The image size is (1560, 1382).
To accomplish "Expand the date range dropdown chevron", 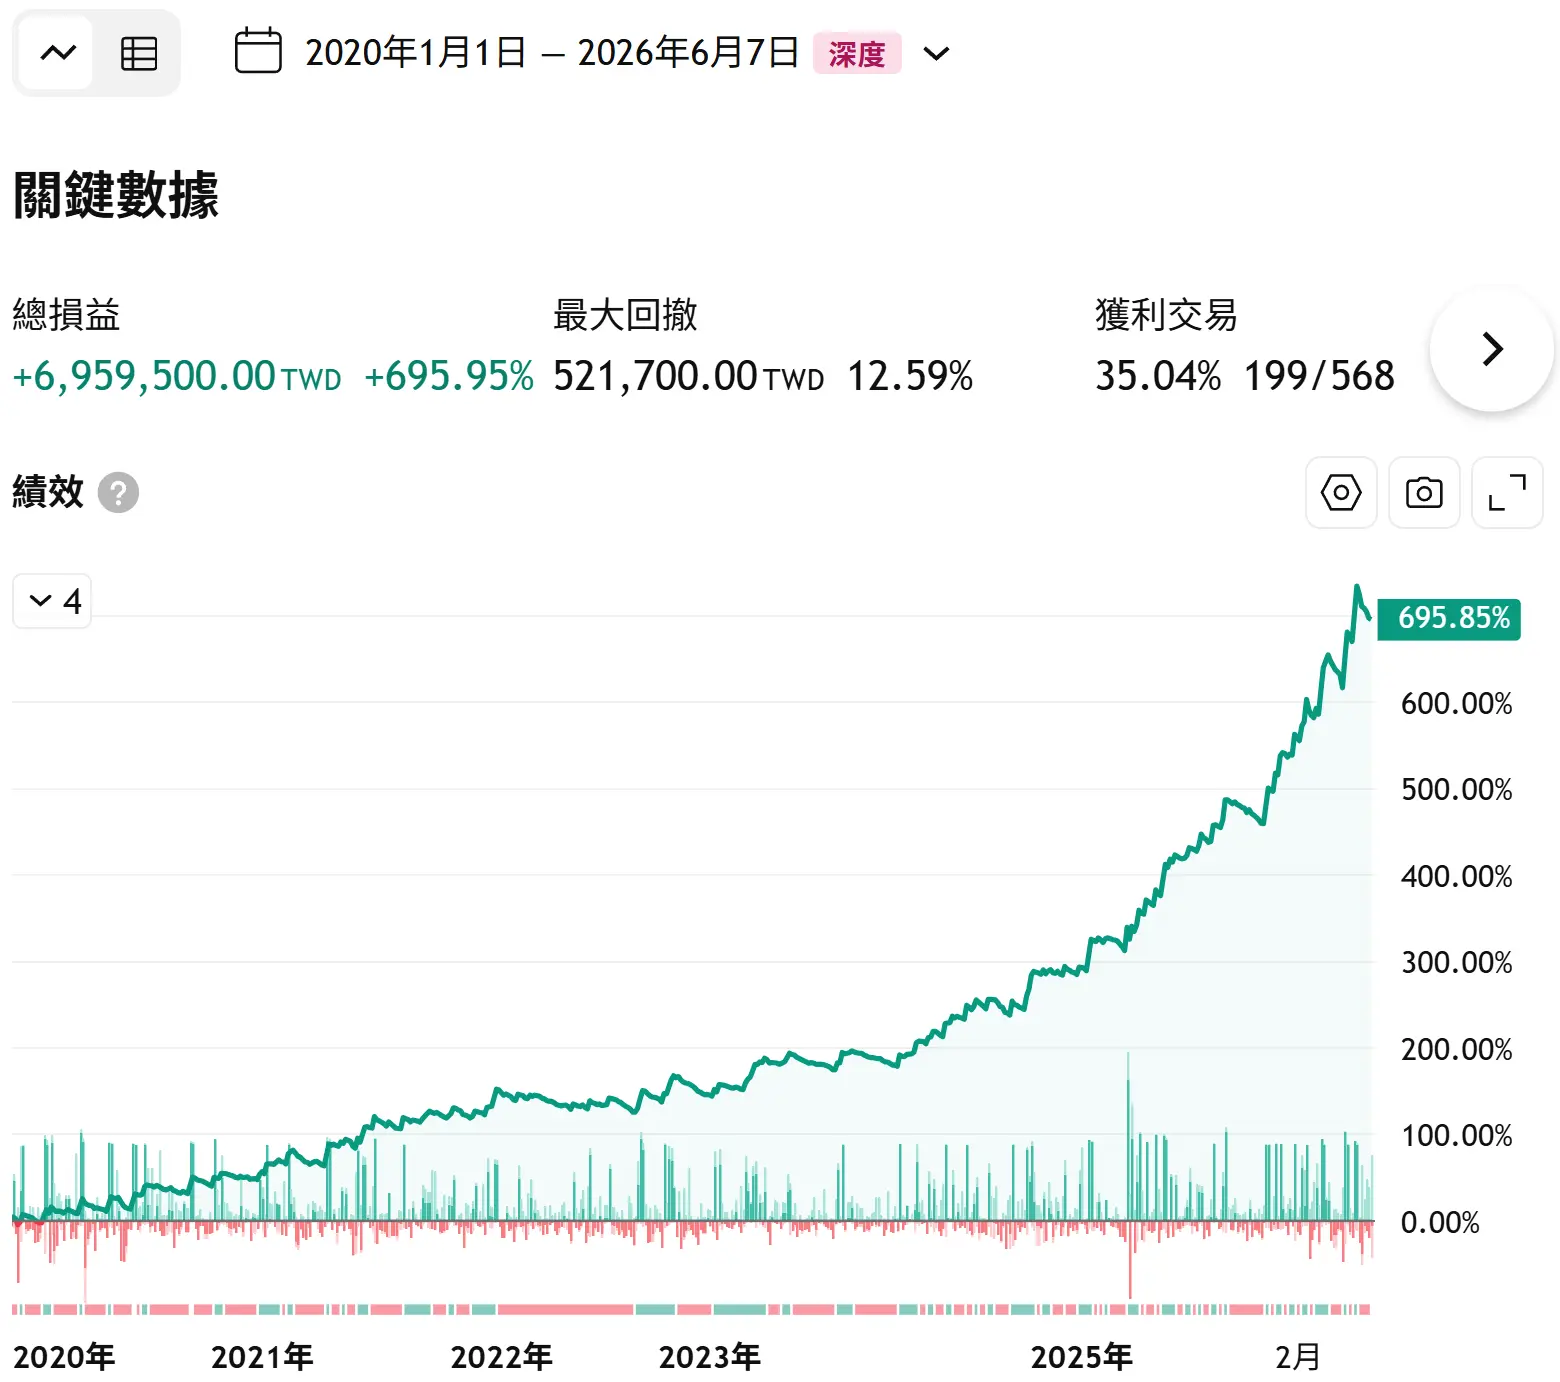I will (936, 53).
